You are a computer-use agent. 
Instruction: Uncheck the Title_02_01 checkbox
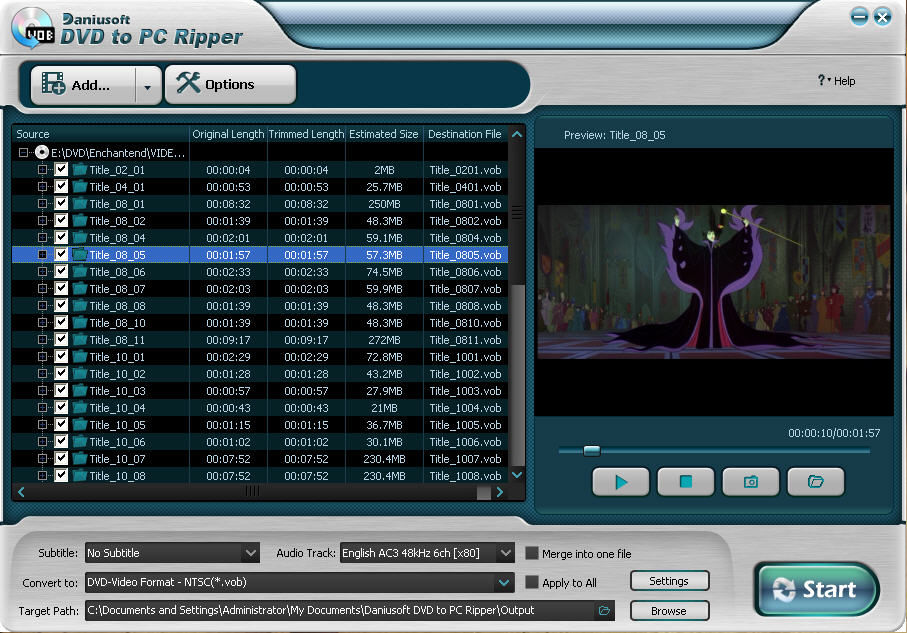61,169
